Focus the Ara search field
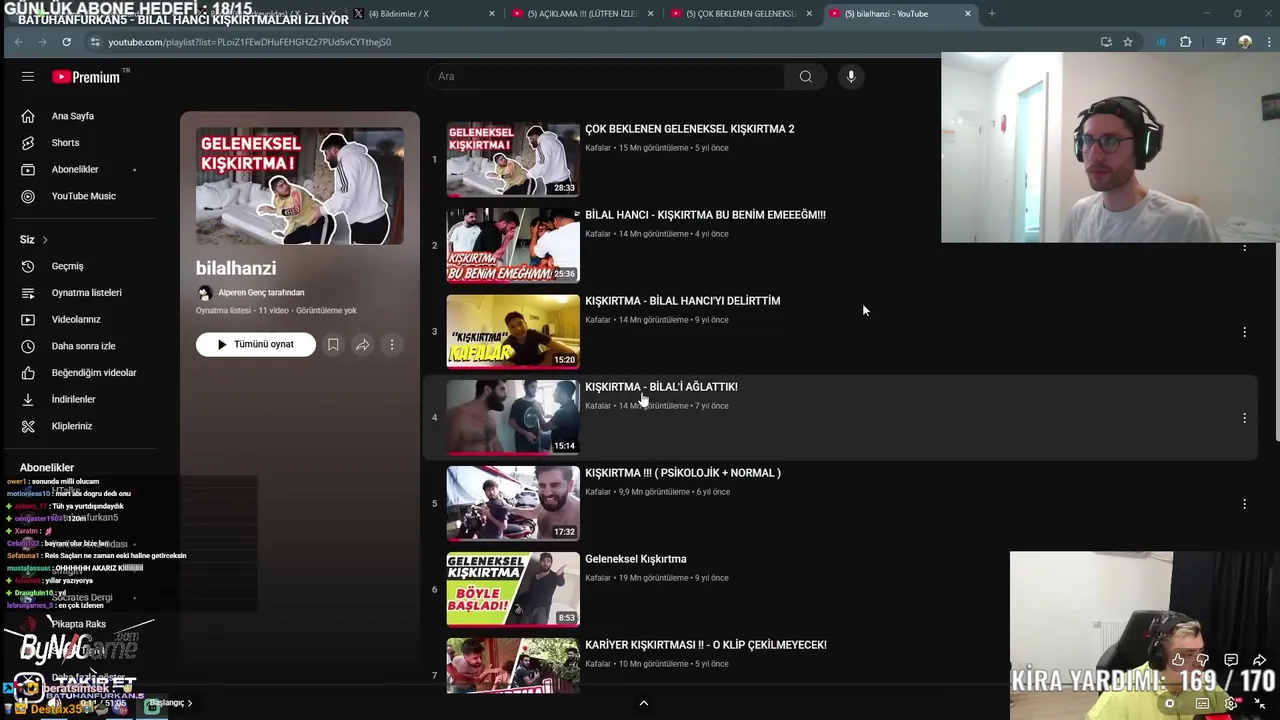The image size is (1280, 720). click(607, 76)
